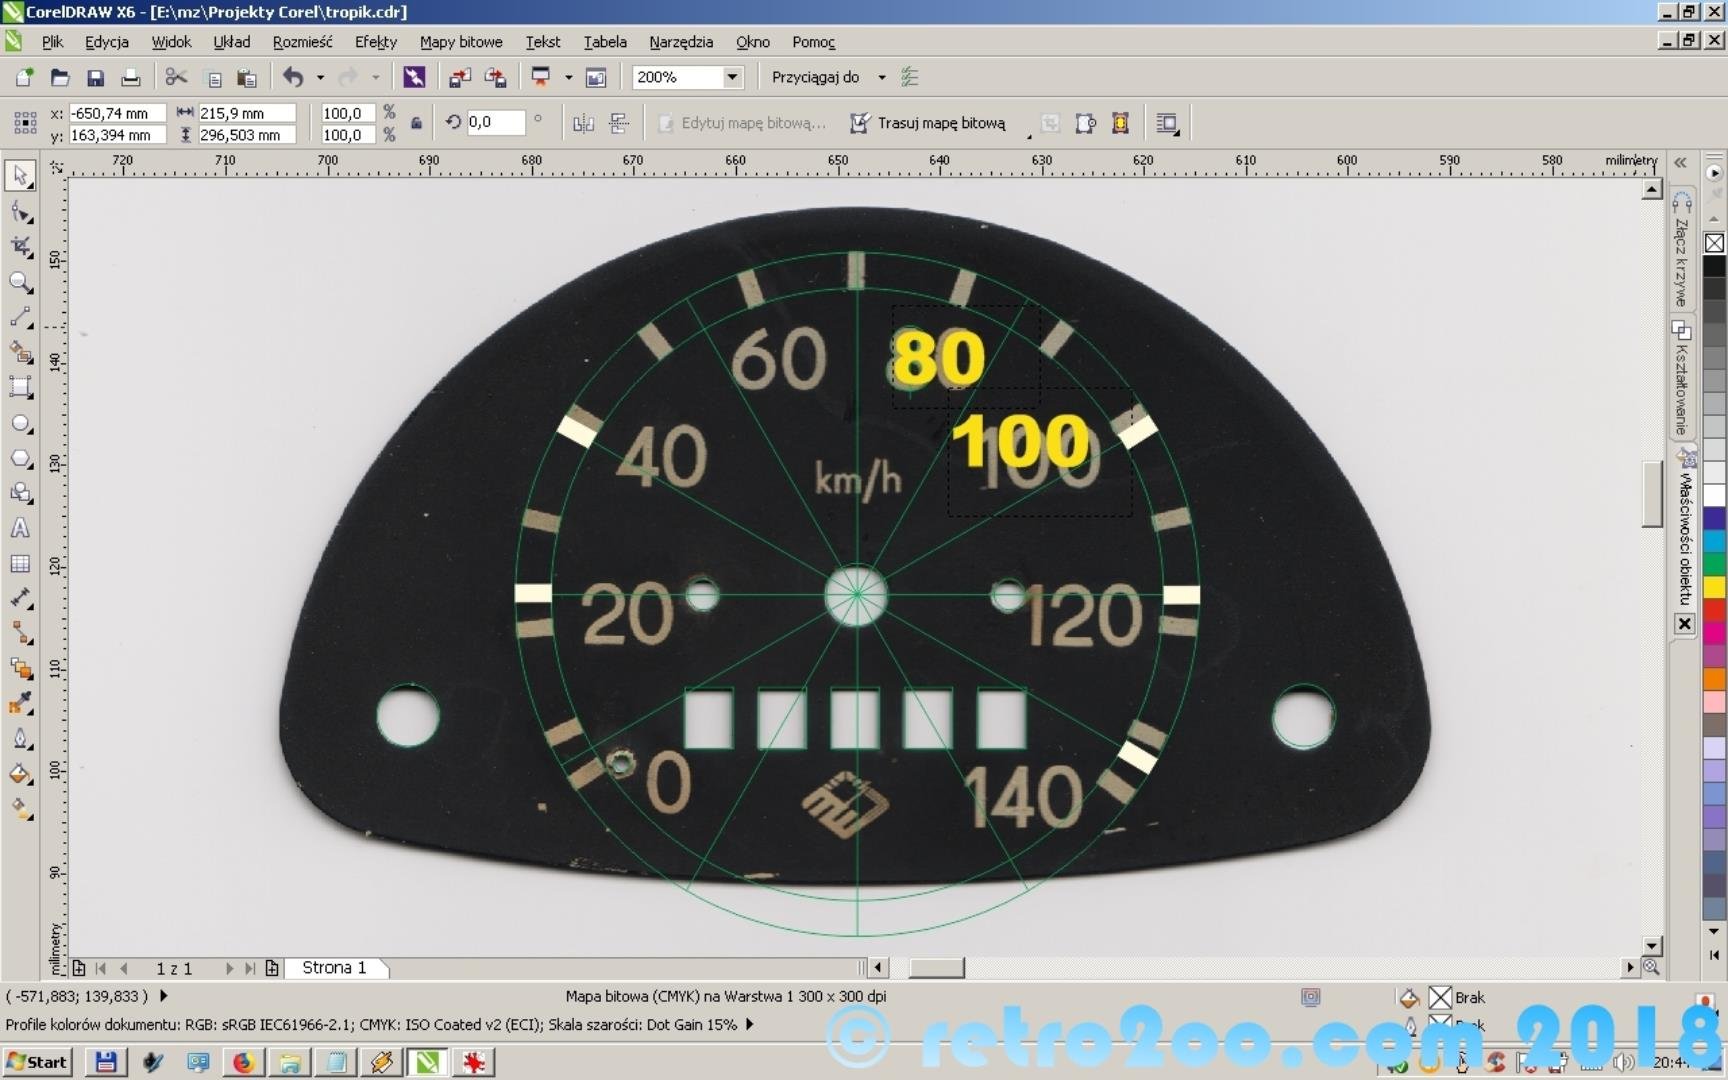Viewport: 1728px width, 1080px height.
Task: Click the Undo arrow icon
Action: pyautogui.click(x=293, y=77)
